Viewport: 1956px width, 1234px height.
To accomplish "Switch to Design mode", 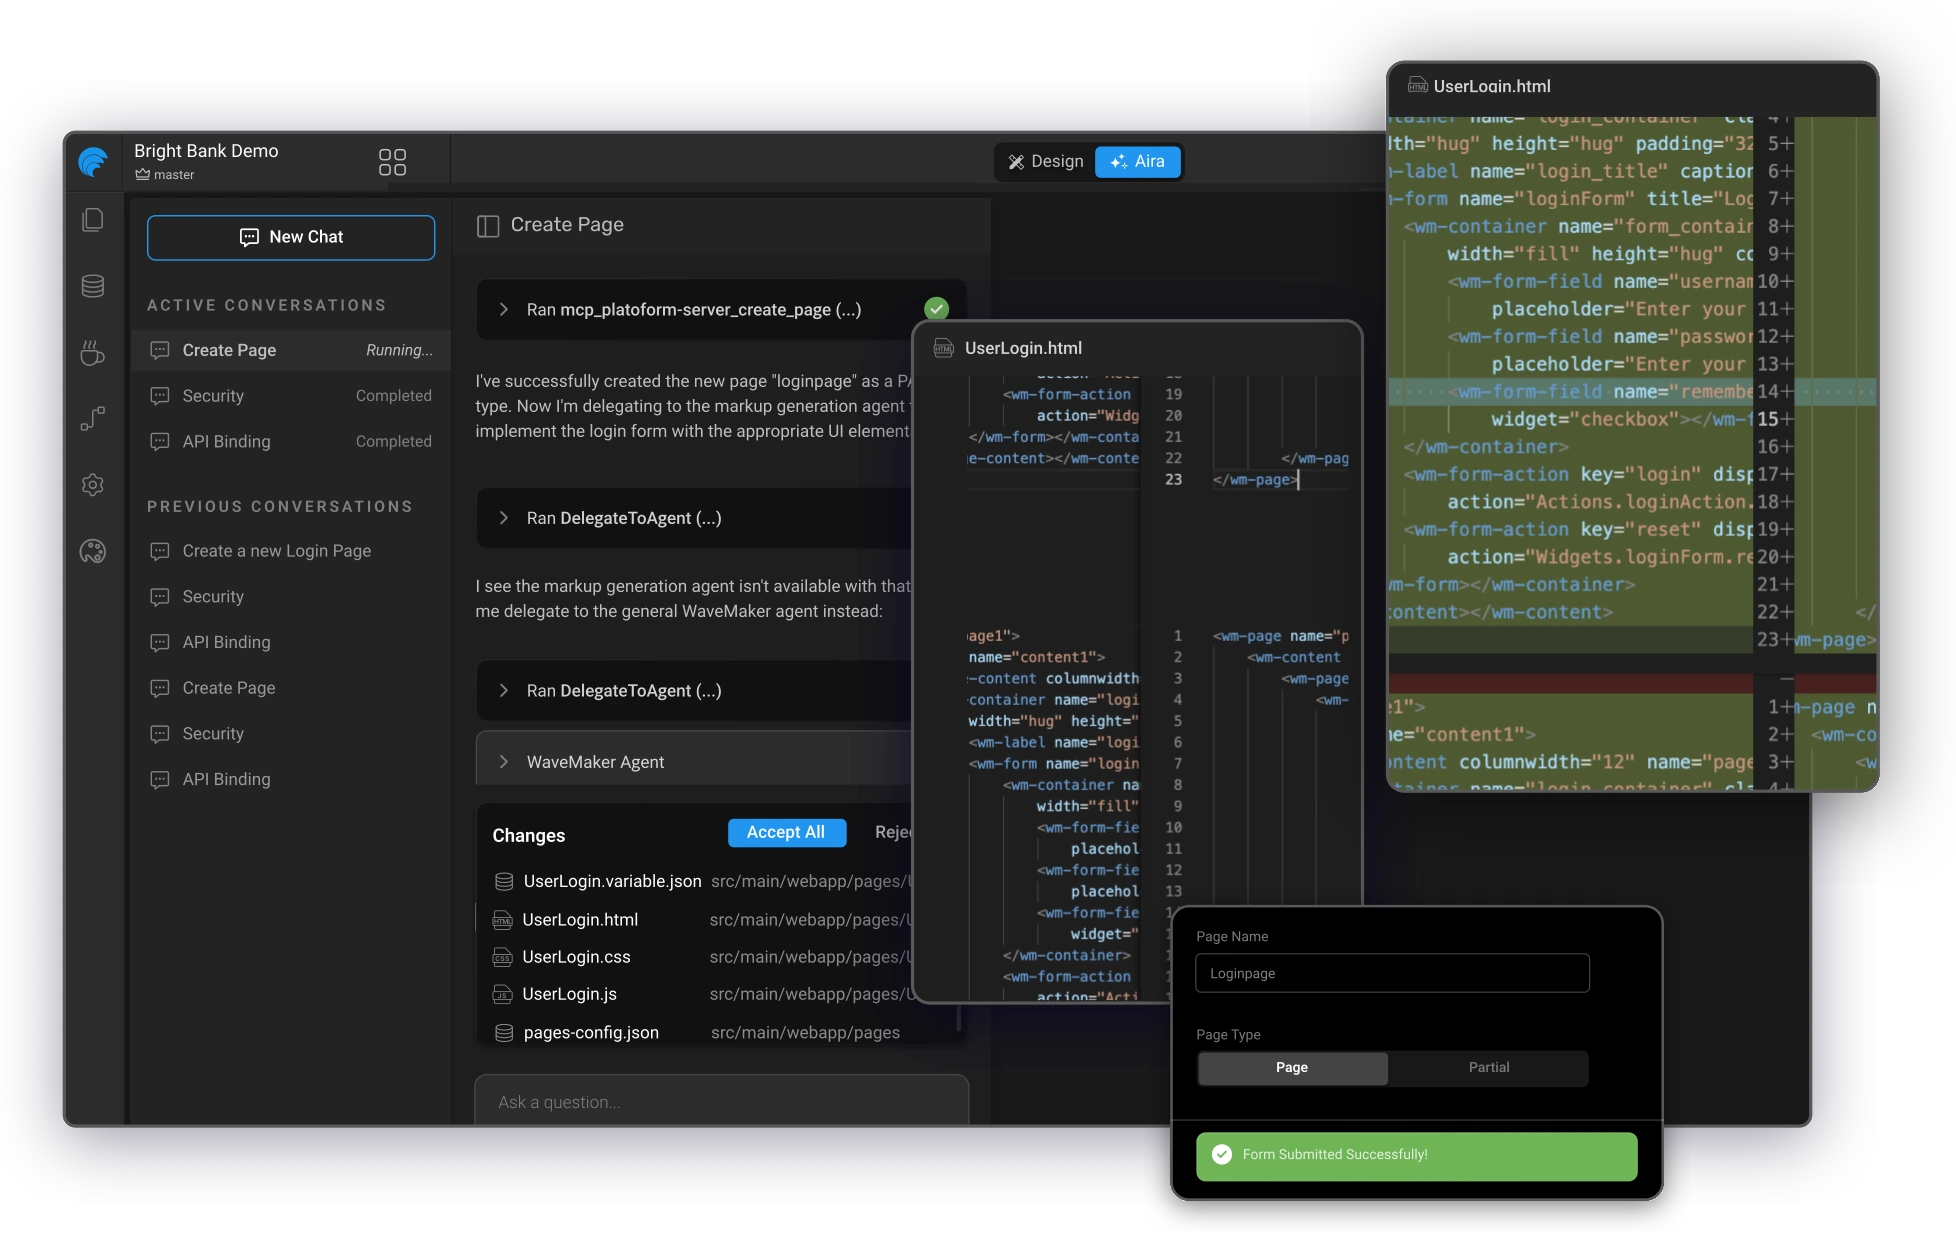I will (x=1045, y=162).
